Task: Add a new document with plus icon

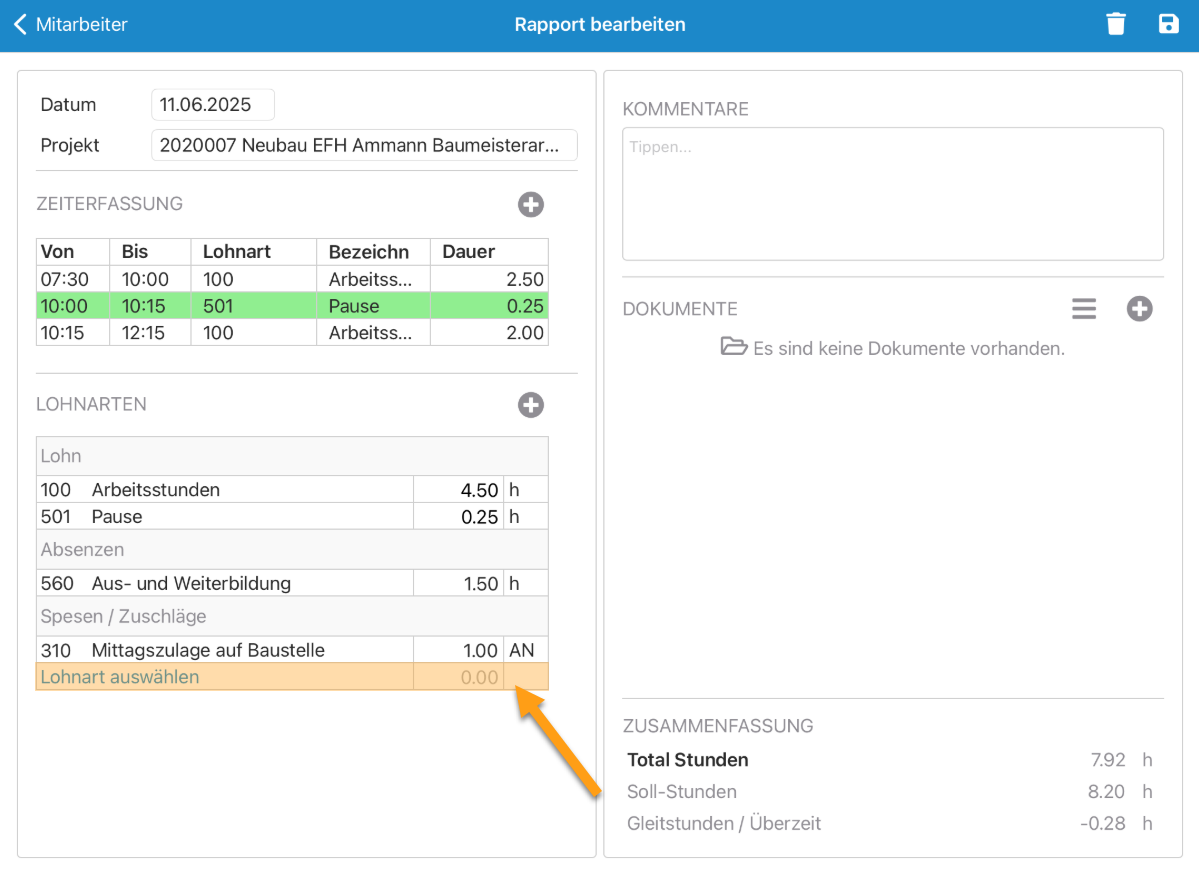Action: (1139, 309)
